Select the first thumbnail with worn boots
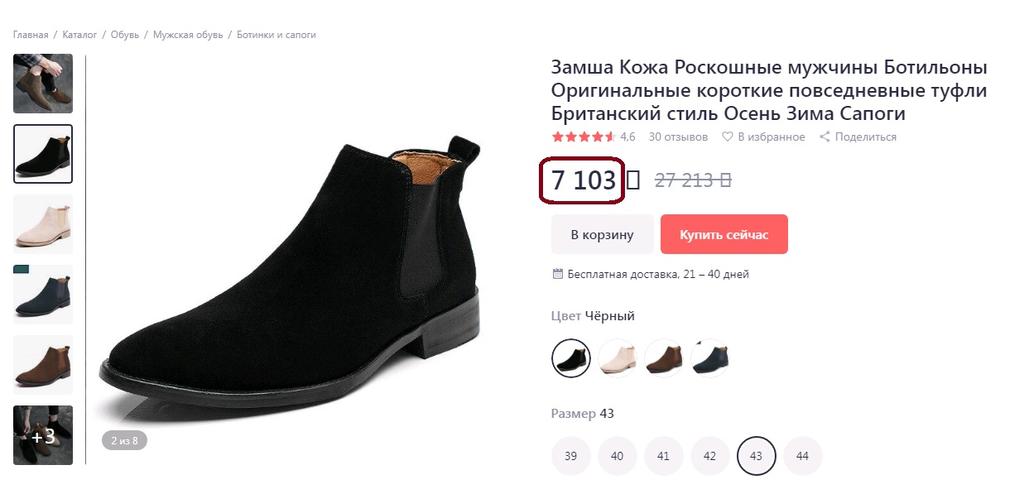Viewport: 1024px width, 494px height. (43, 83)
